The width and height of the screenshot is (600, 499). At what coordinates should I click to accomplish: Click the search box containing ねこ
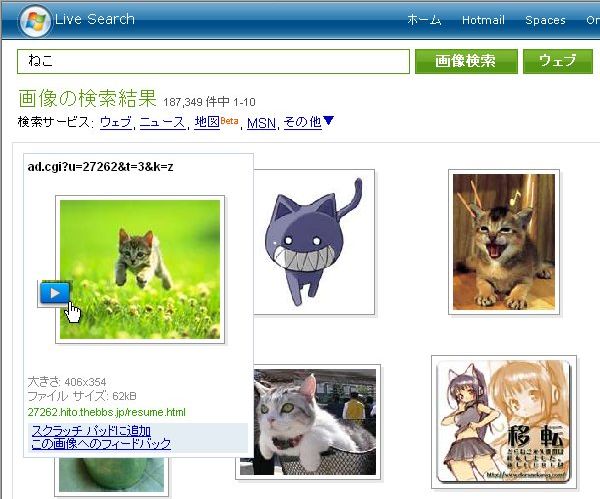tap(213, 61)
